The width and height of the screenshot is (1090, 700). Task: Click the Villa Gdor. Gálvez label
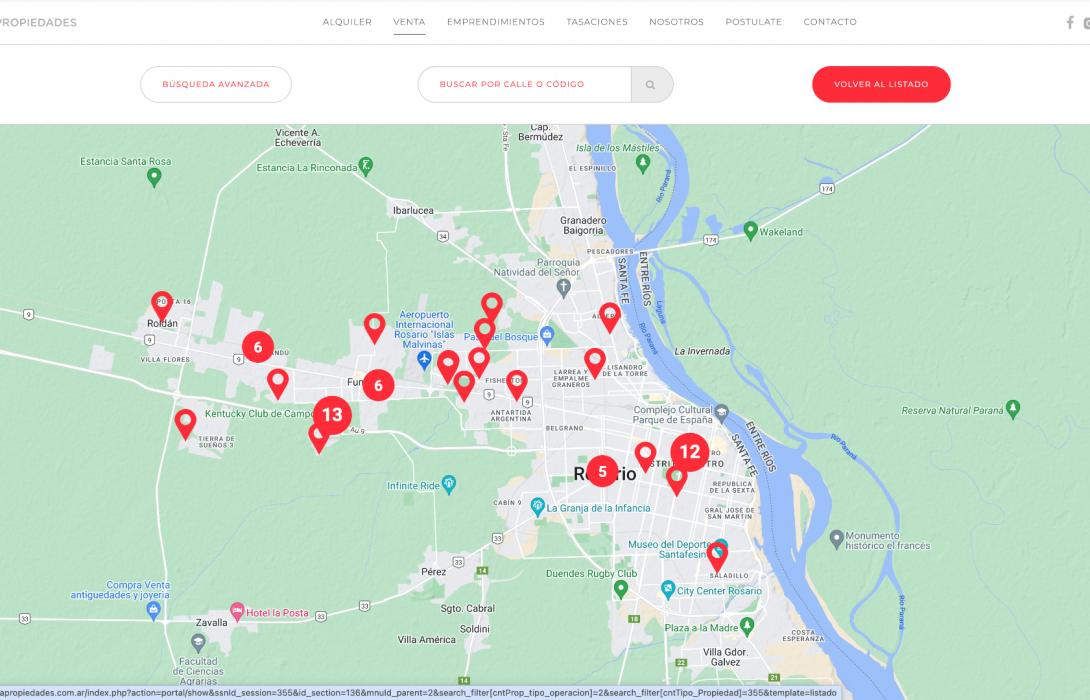point(725,657)
